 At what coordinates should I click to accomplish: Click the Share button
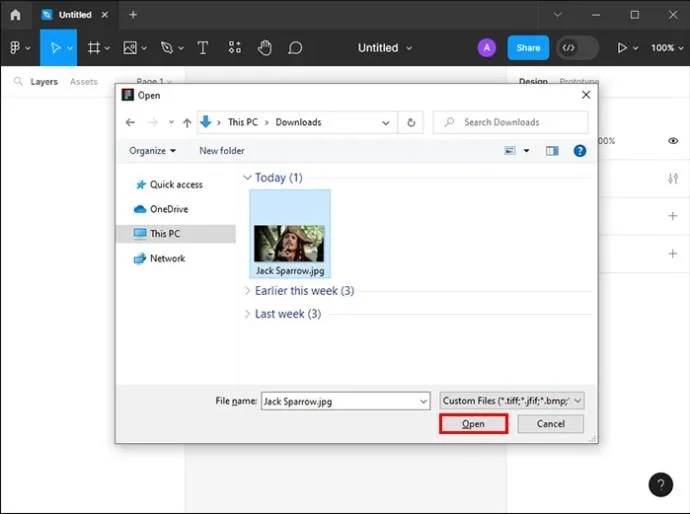(x=528, y=48)
